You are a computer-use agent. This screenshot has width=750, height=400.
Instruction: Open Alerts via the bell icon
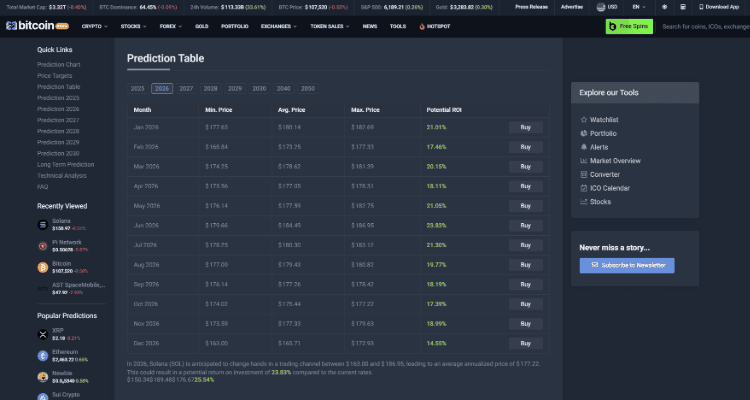pyautogui.click(x=583, y=147)
